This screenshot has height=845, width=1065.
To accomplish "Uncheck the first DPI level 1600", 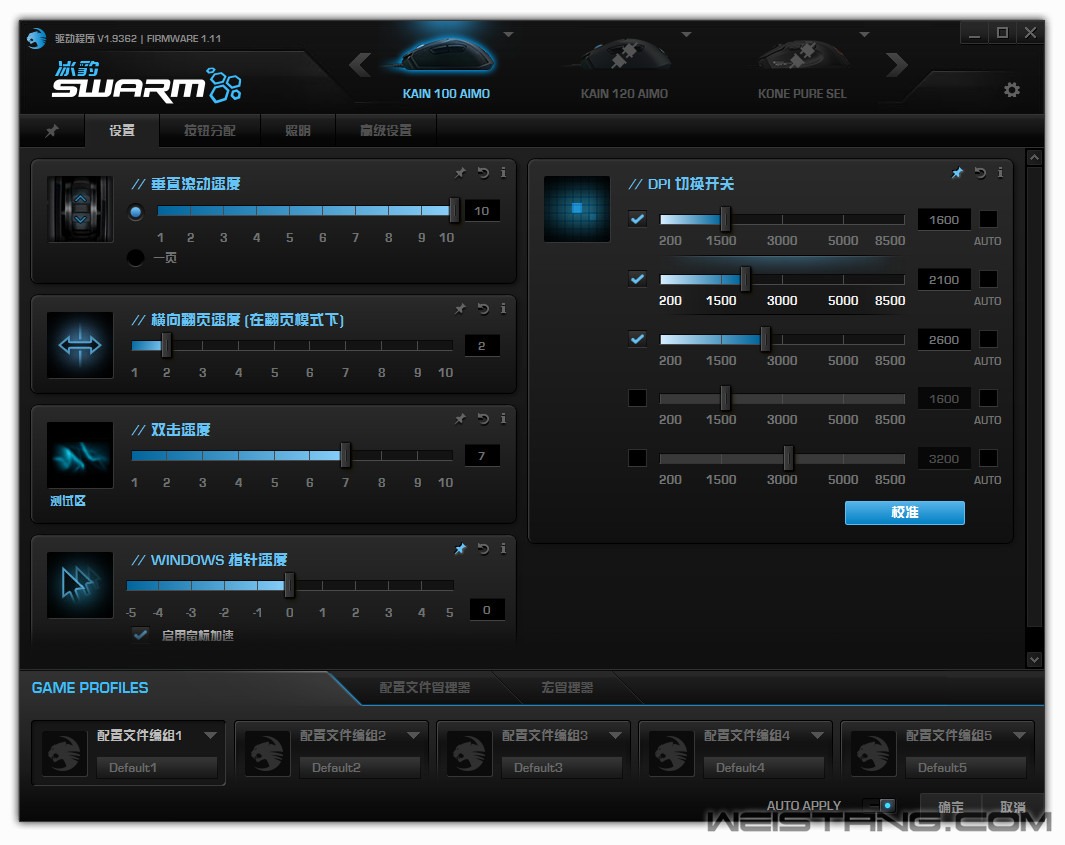I will click(637, 219).
